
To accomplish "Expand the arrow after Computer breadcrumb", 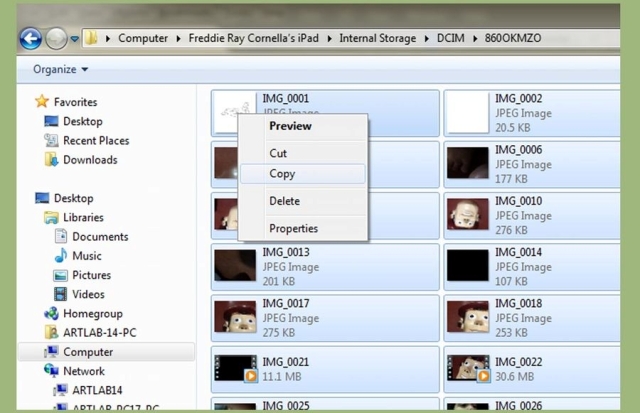I will (x=178, y=38).
